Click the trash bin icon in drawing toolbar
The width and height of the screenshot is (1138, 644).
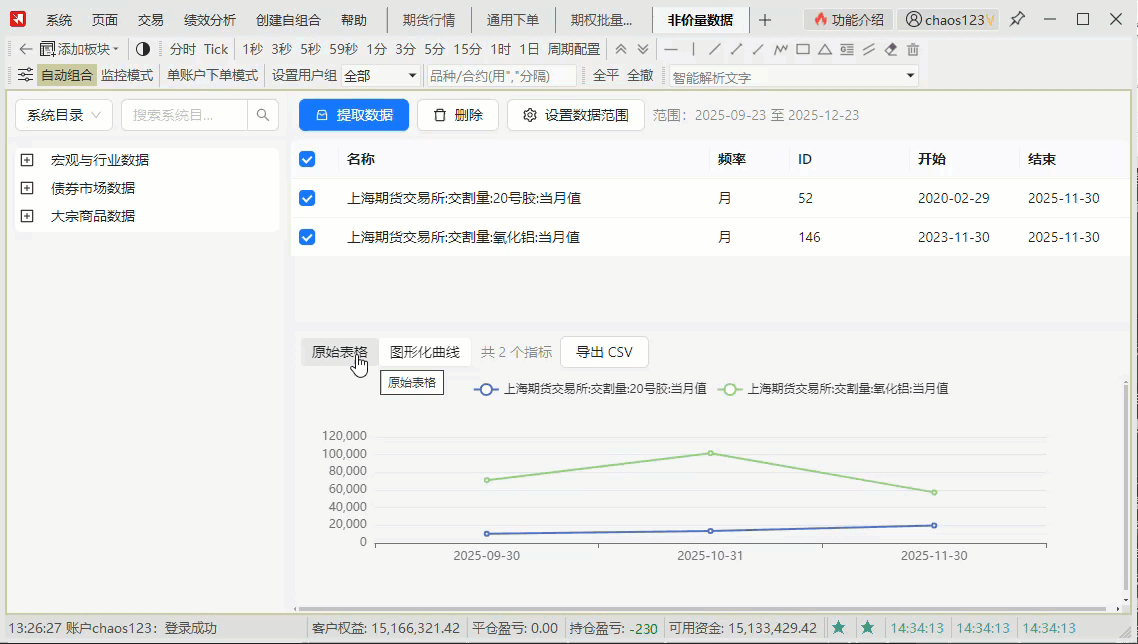click(x=913, y=49)
